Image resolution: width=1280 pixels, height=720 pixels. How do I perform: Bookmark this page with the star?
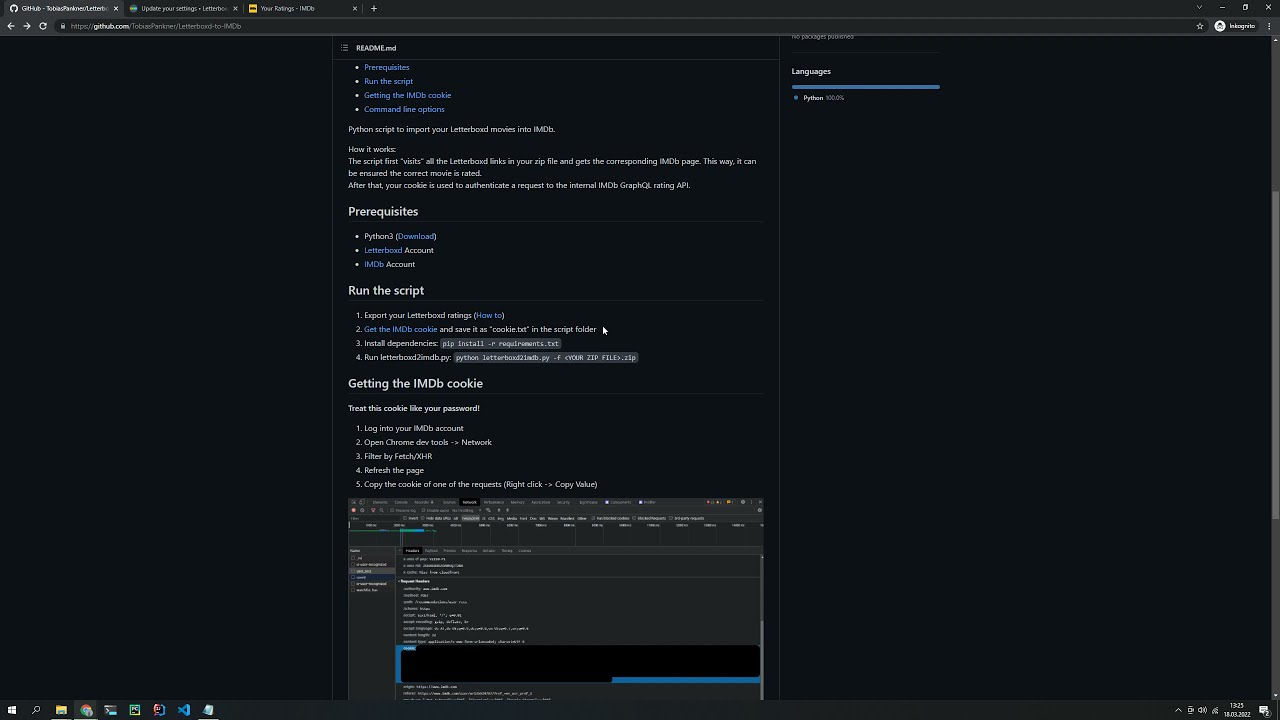coord(1200,26)
